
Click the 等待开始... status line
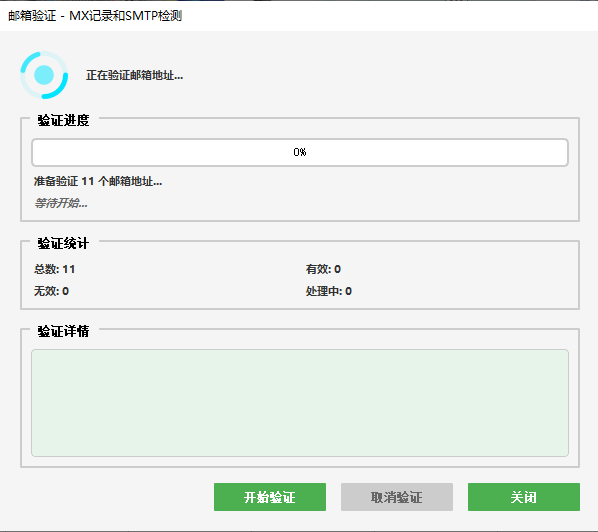pyautogui.click(x=61, y=203)
